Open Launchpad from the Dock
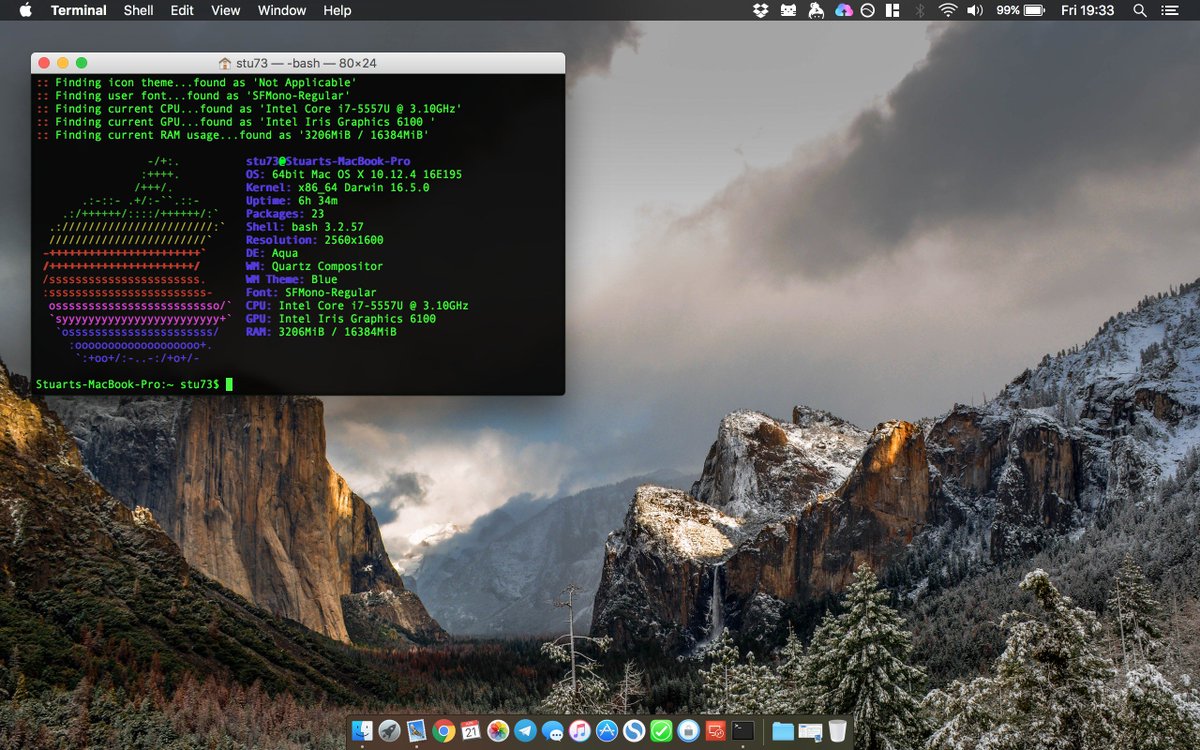 pyautogui.click(x=390, y=731)
